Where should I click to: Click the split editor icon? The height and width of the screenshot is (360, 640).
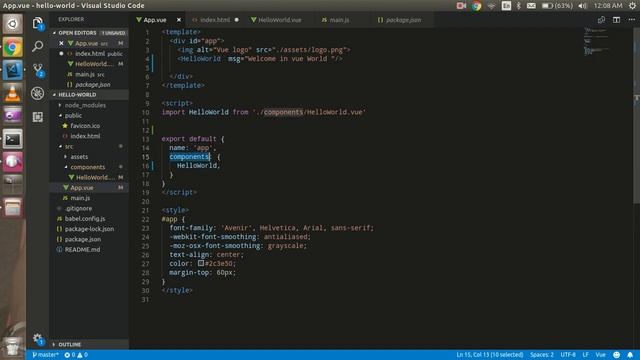click(x=616, y=20)
